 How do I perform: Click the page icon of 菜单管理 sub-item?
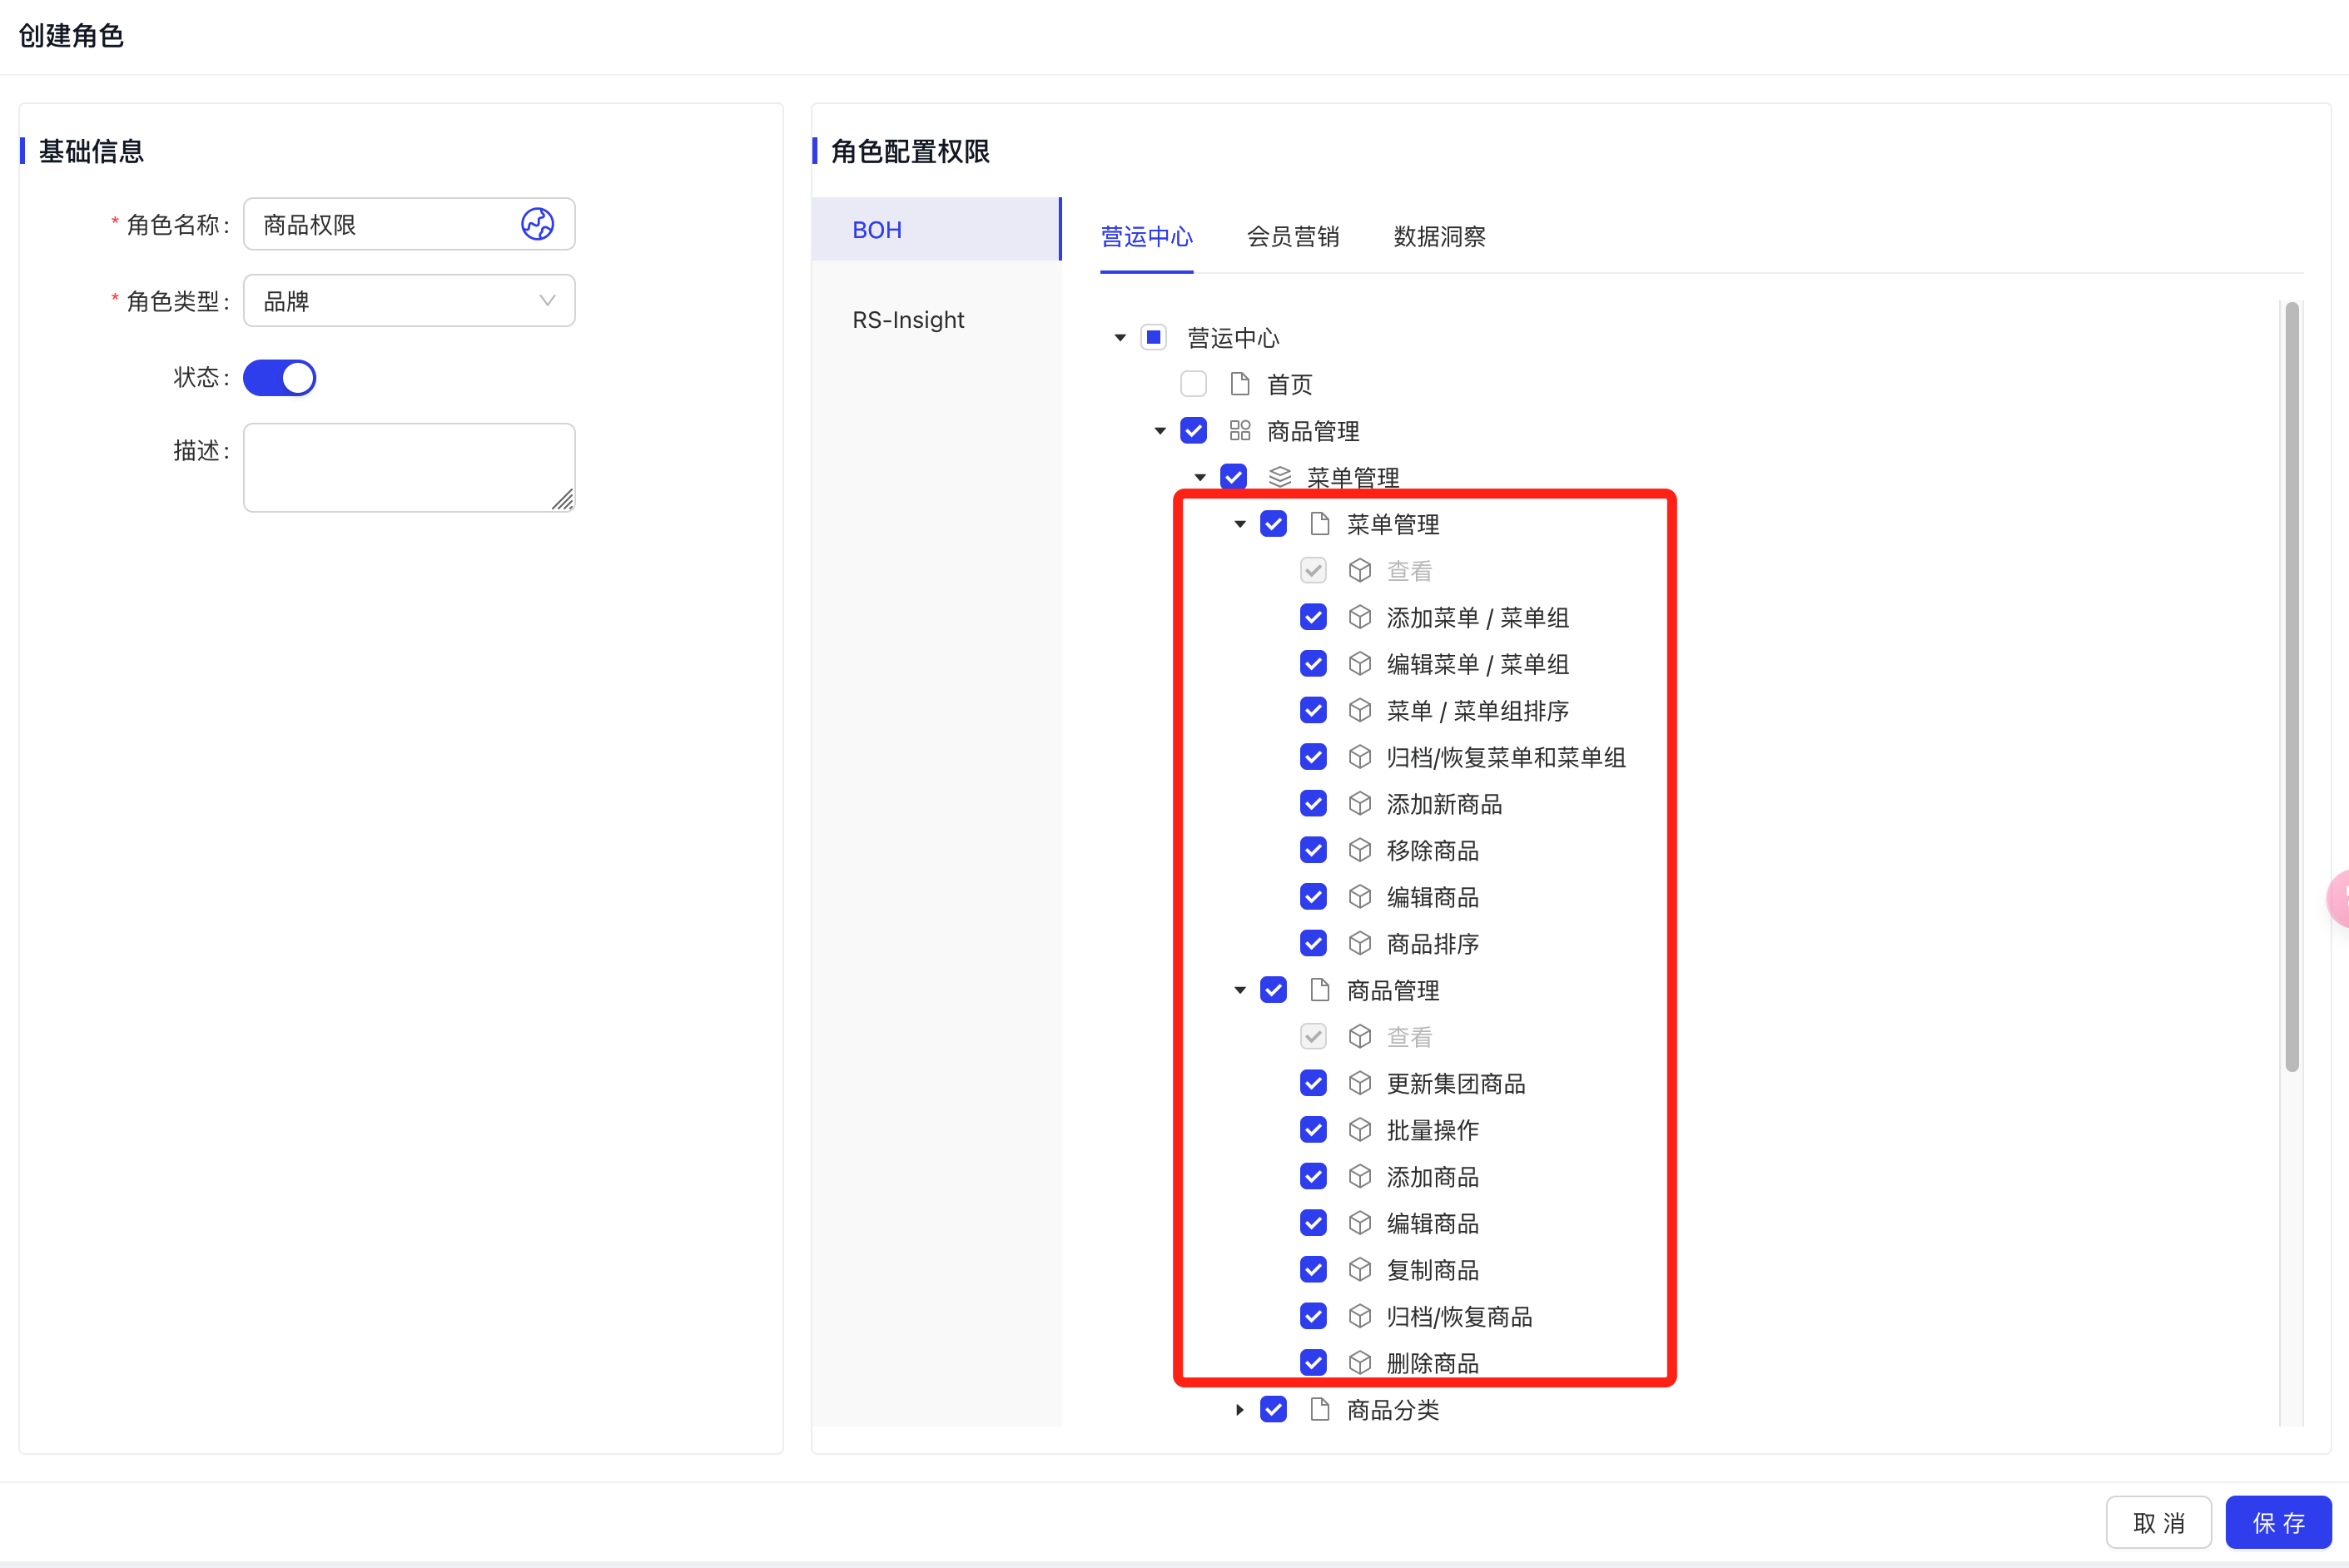point(1320,524)
